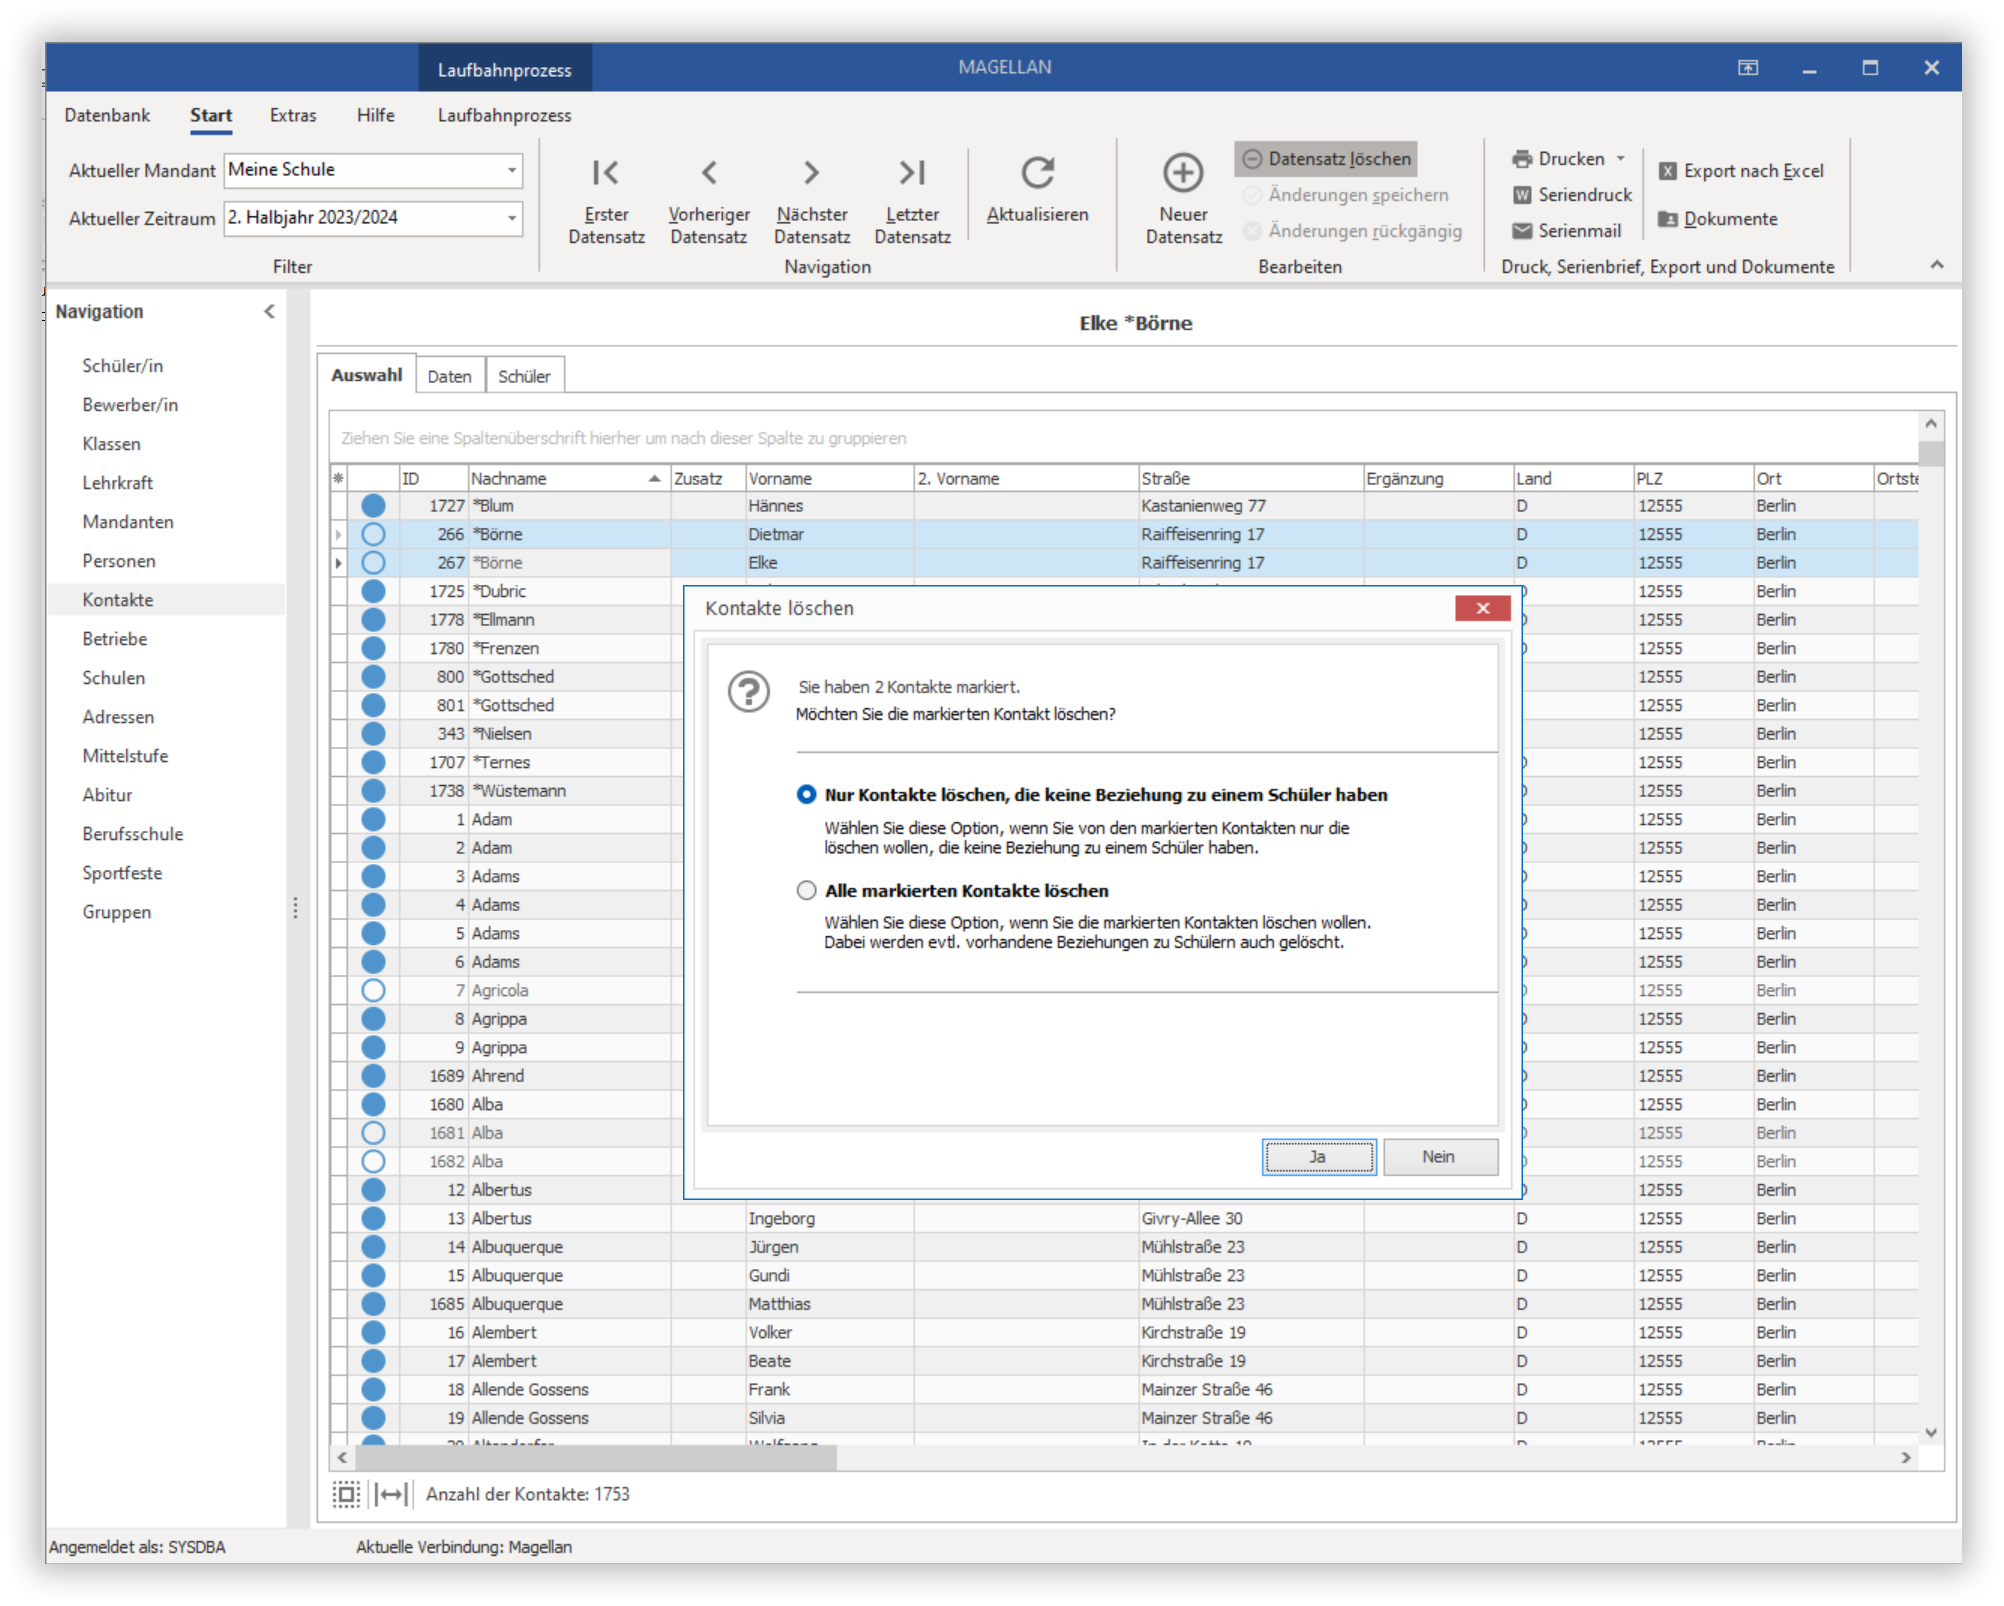Jump to last record via Letzter Datensatz
2004x1606 pixels.
tap(911, 173)
